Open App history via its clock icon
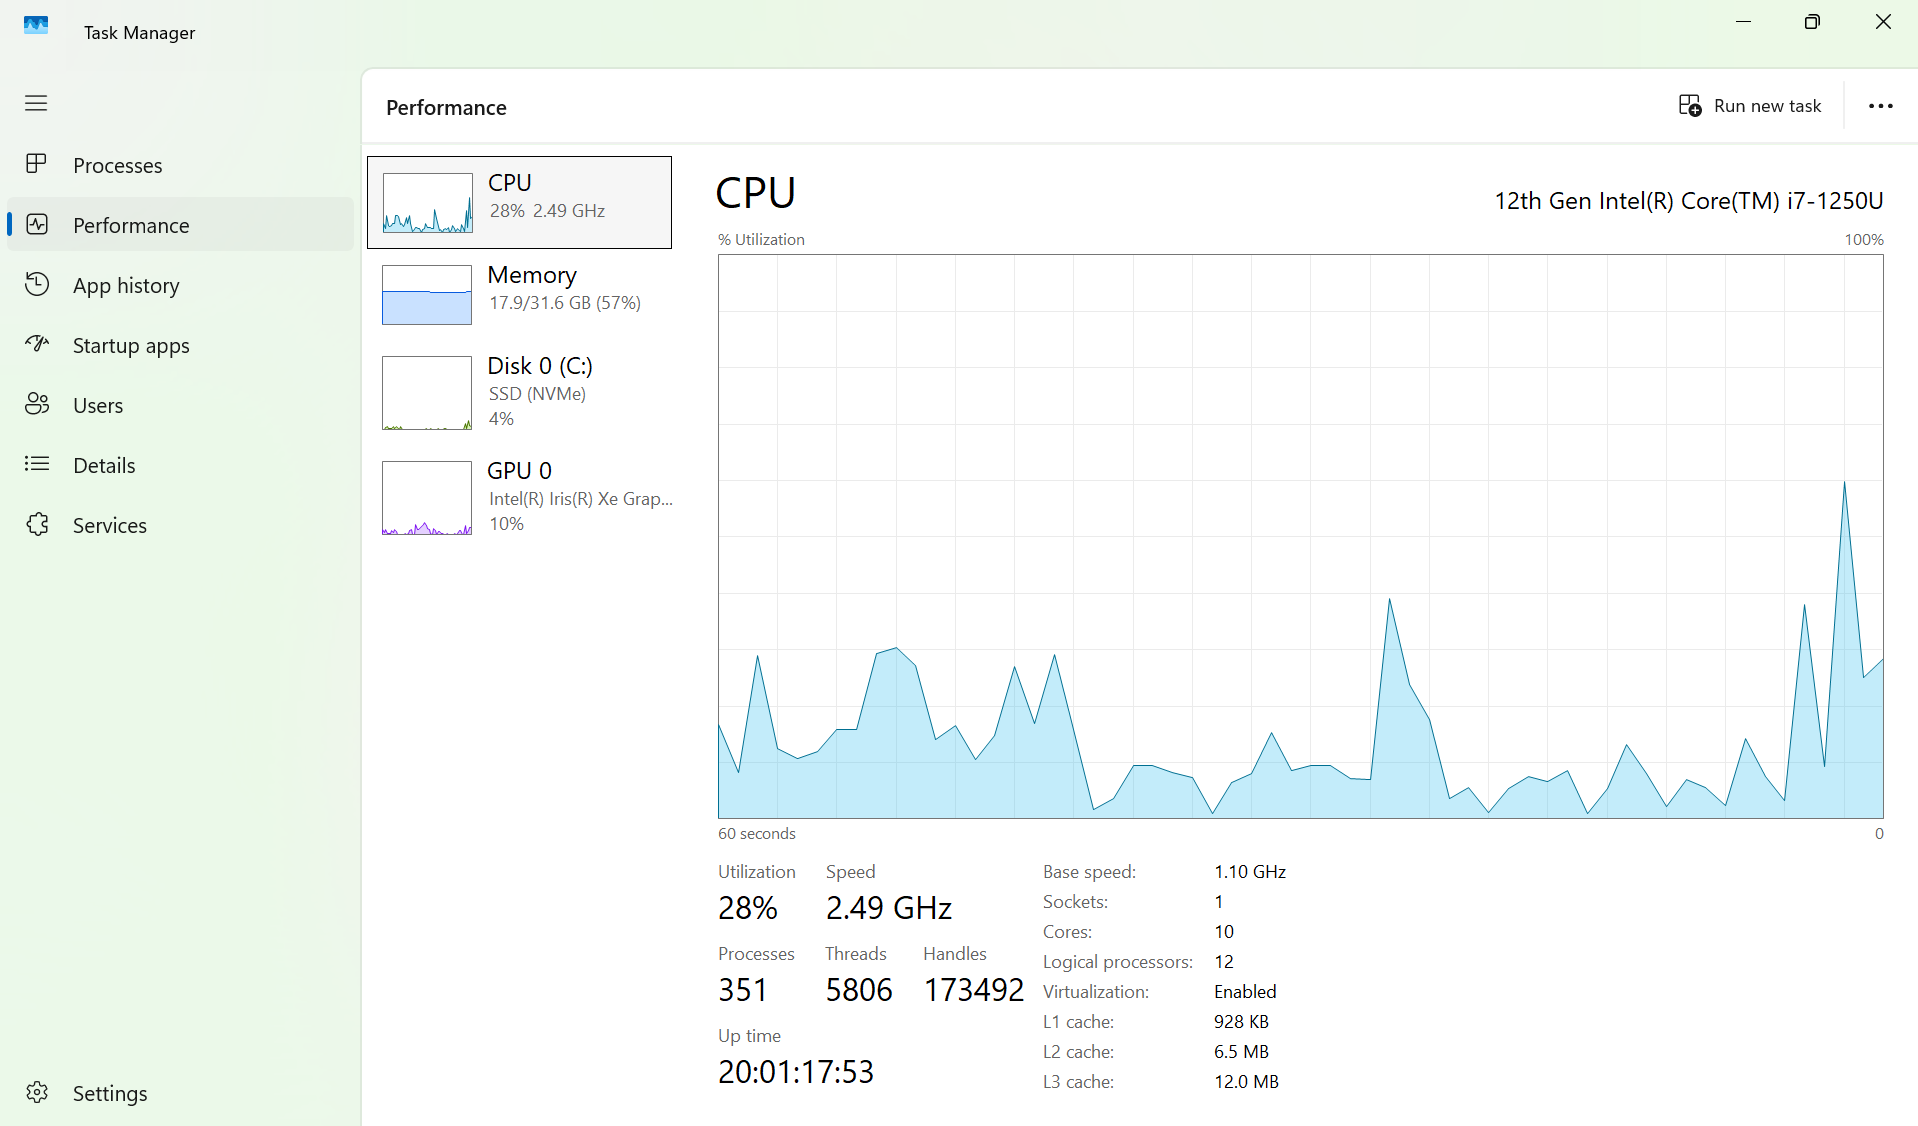Screen dimensions: 1918x1126 pyautogui.click(x=37, y=284)
